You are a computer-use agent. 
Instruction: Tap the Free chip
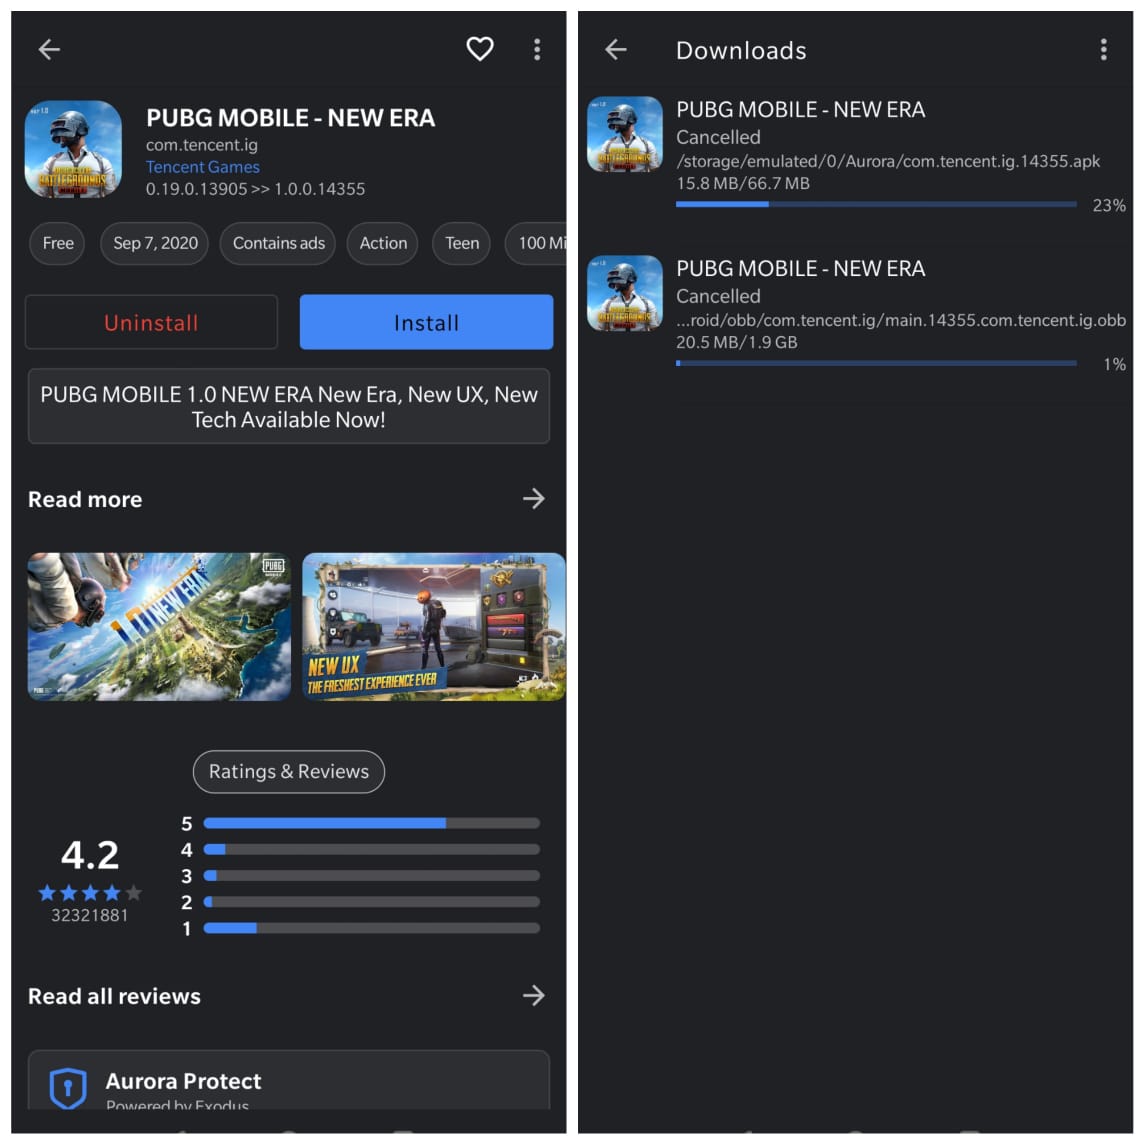[x=58, y=243]
